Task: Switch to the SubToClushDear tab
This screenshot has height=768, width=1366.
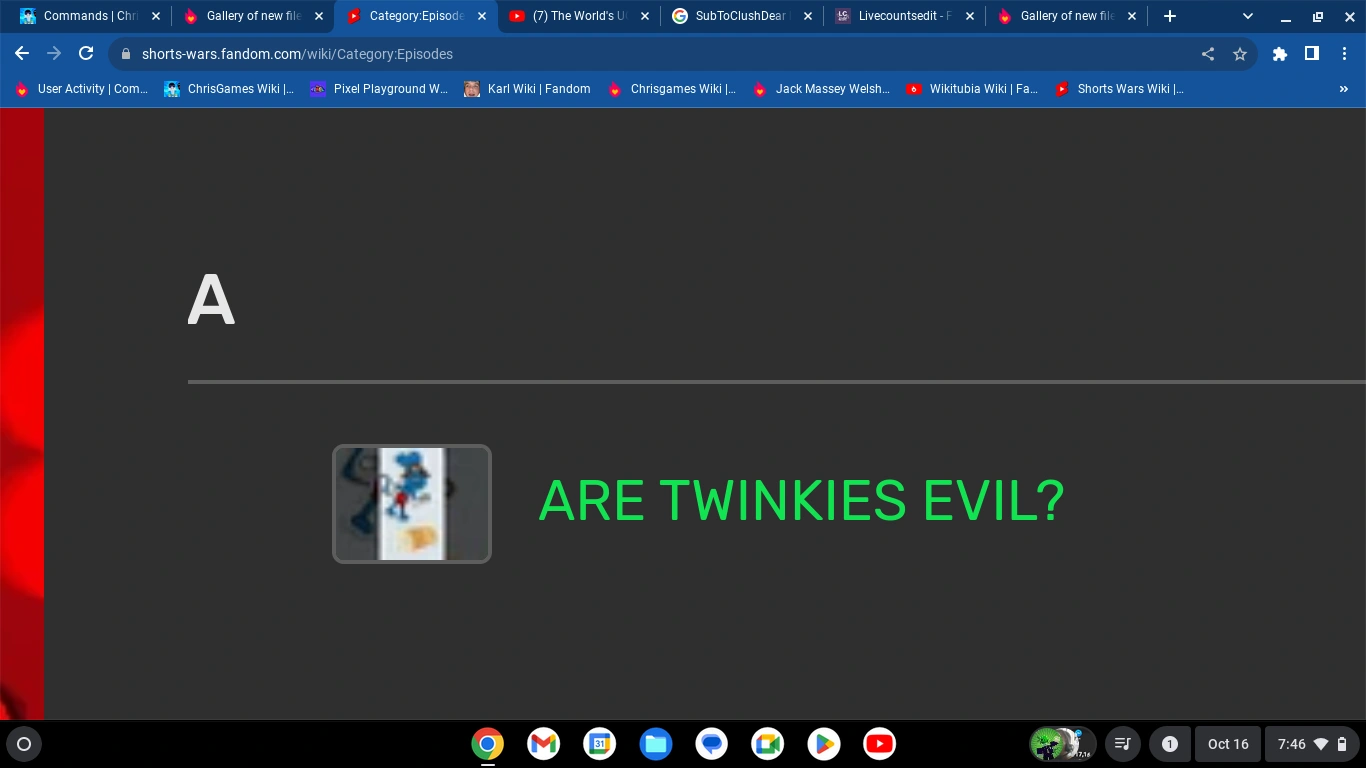Action: coord(737,16)
